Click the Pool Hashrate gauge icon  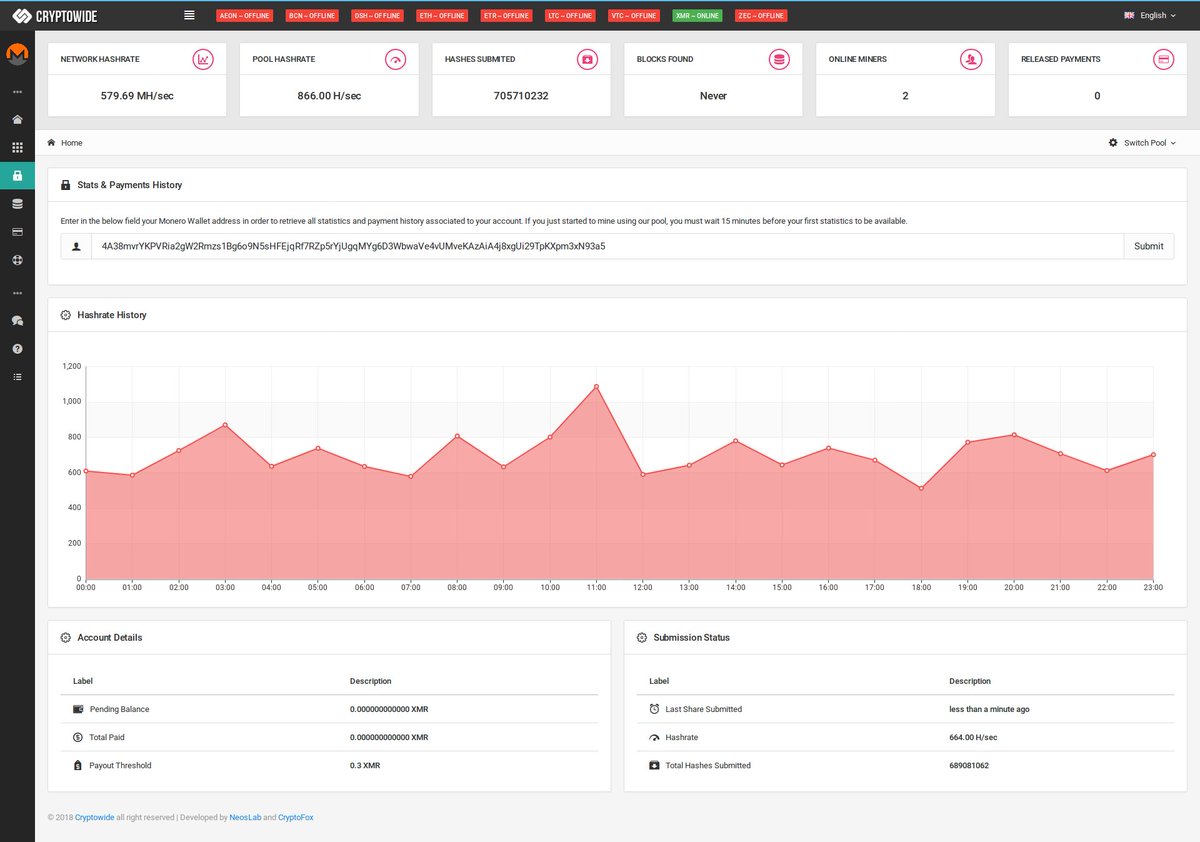395,60
